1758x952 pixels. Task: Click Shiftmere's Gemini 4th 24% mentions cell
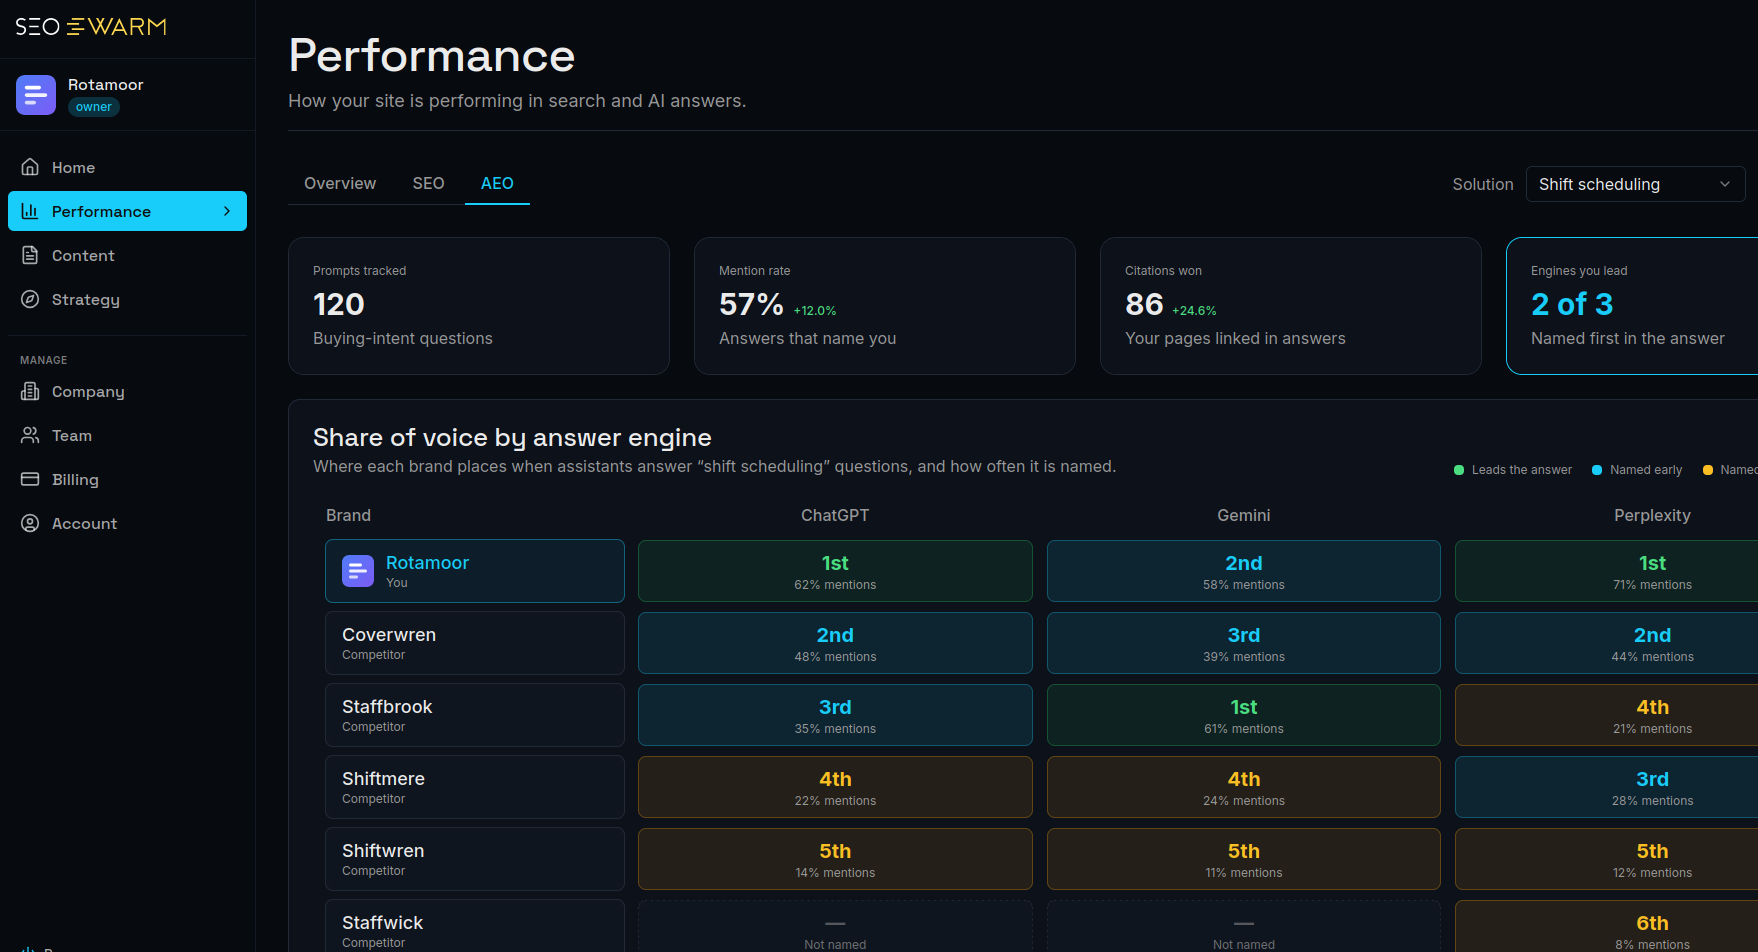click(1244, 787)
